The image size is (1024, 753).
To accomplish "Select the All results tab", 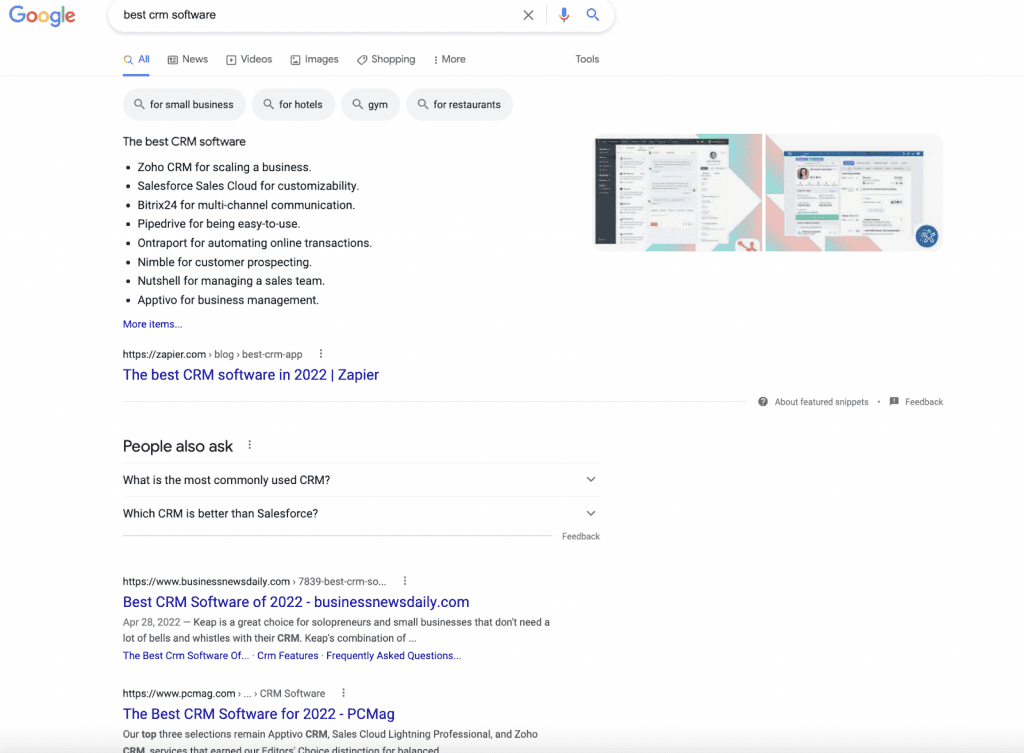I will point(136,59).
